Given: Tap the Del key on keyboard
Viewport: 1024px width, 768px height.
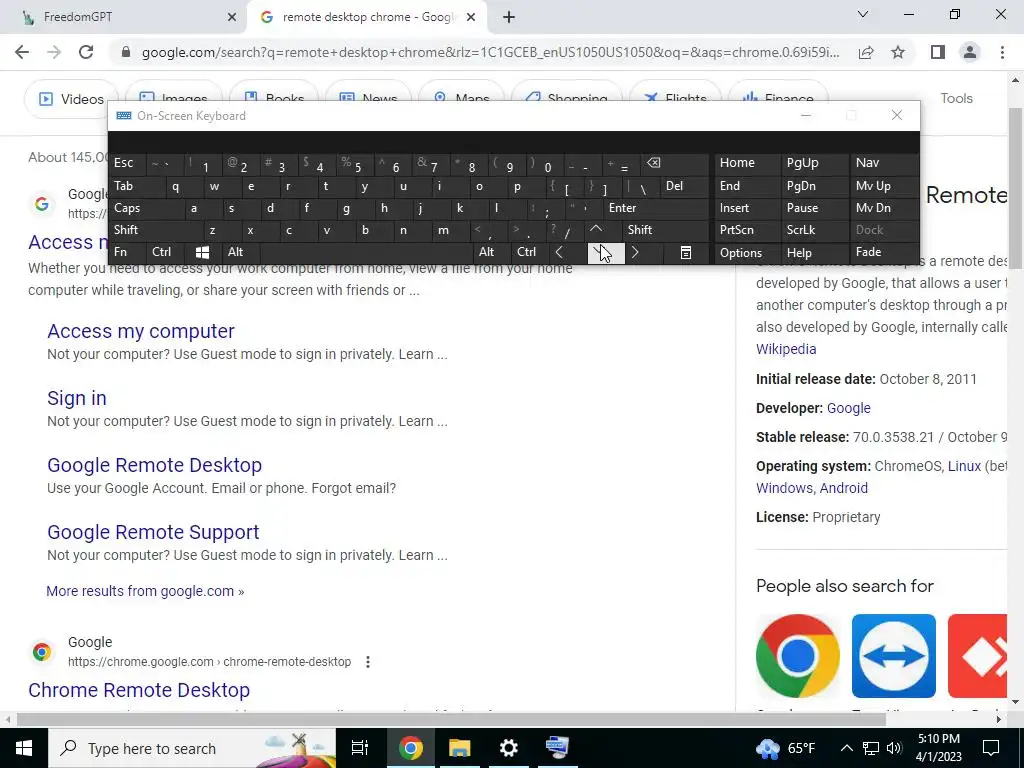Looking at the screenshot, I should (684, 186).
